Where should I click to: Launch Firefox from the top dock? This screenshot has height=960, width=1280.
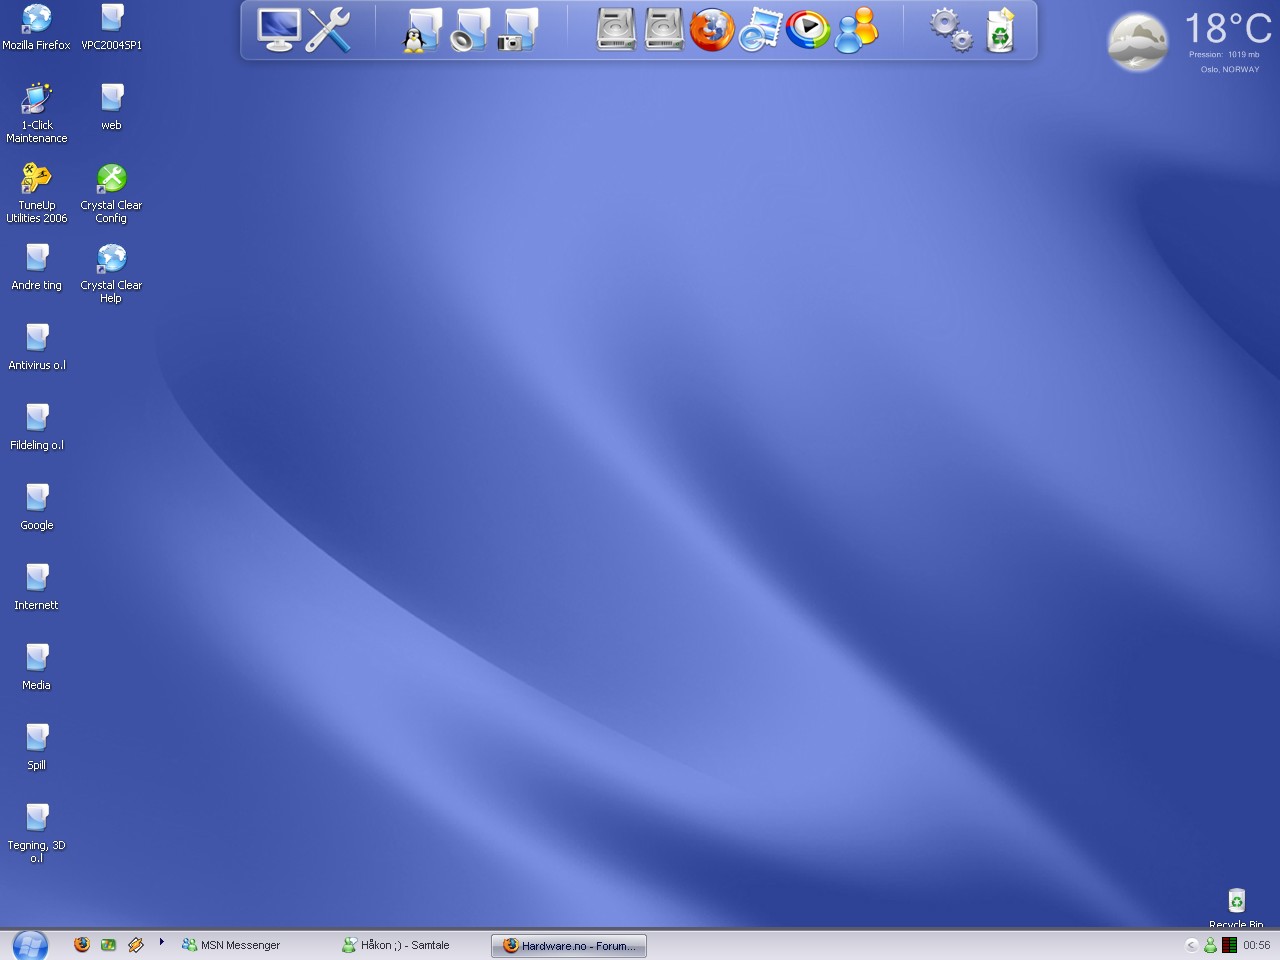click(x=712, y=30)
